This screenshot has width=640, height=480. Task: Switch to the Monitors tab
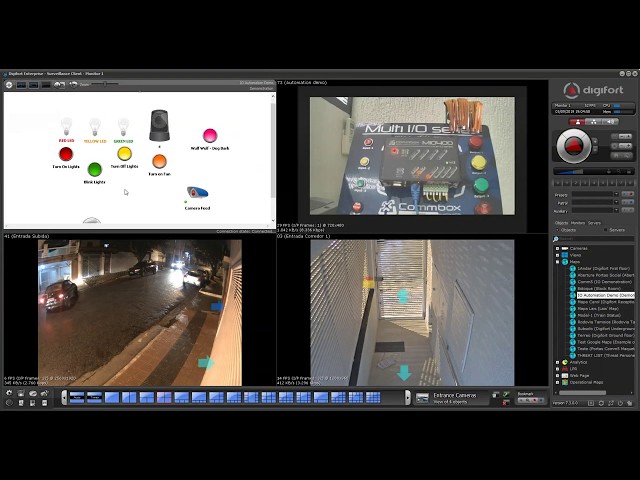(x=578, y=223)
